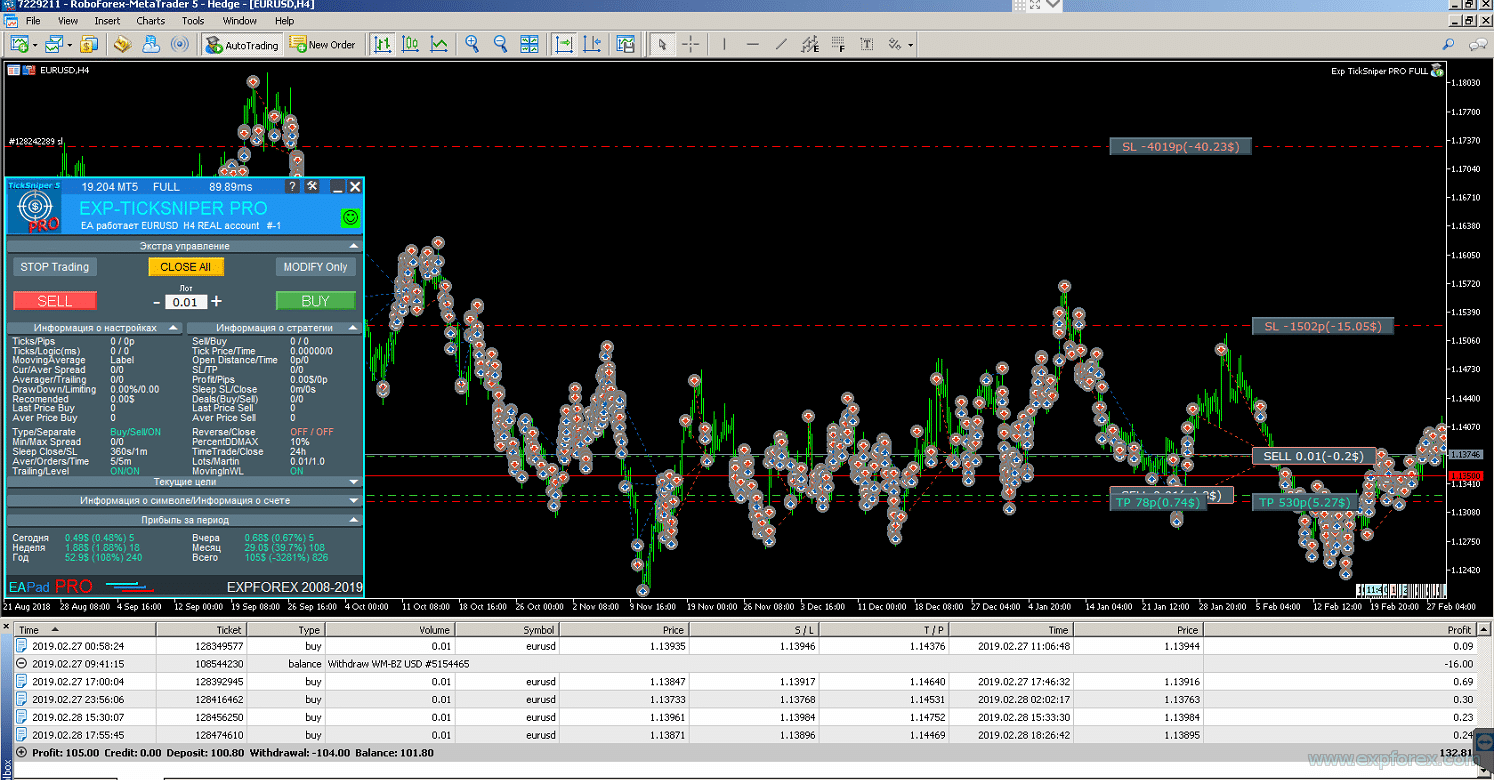Enable chart auto scroll icon

(x=564, y=44)
